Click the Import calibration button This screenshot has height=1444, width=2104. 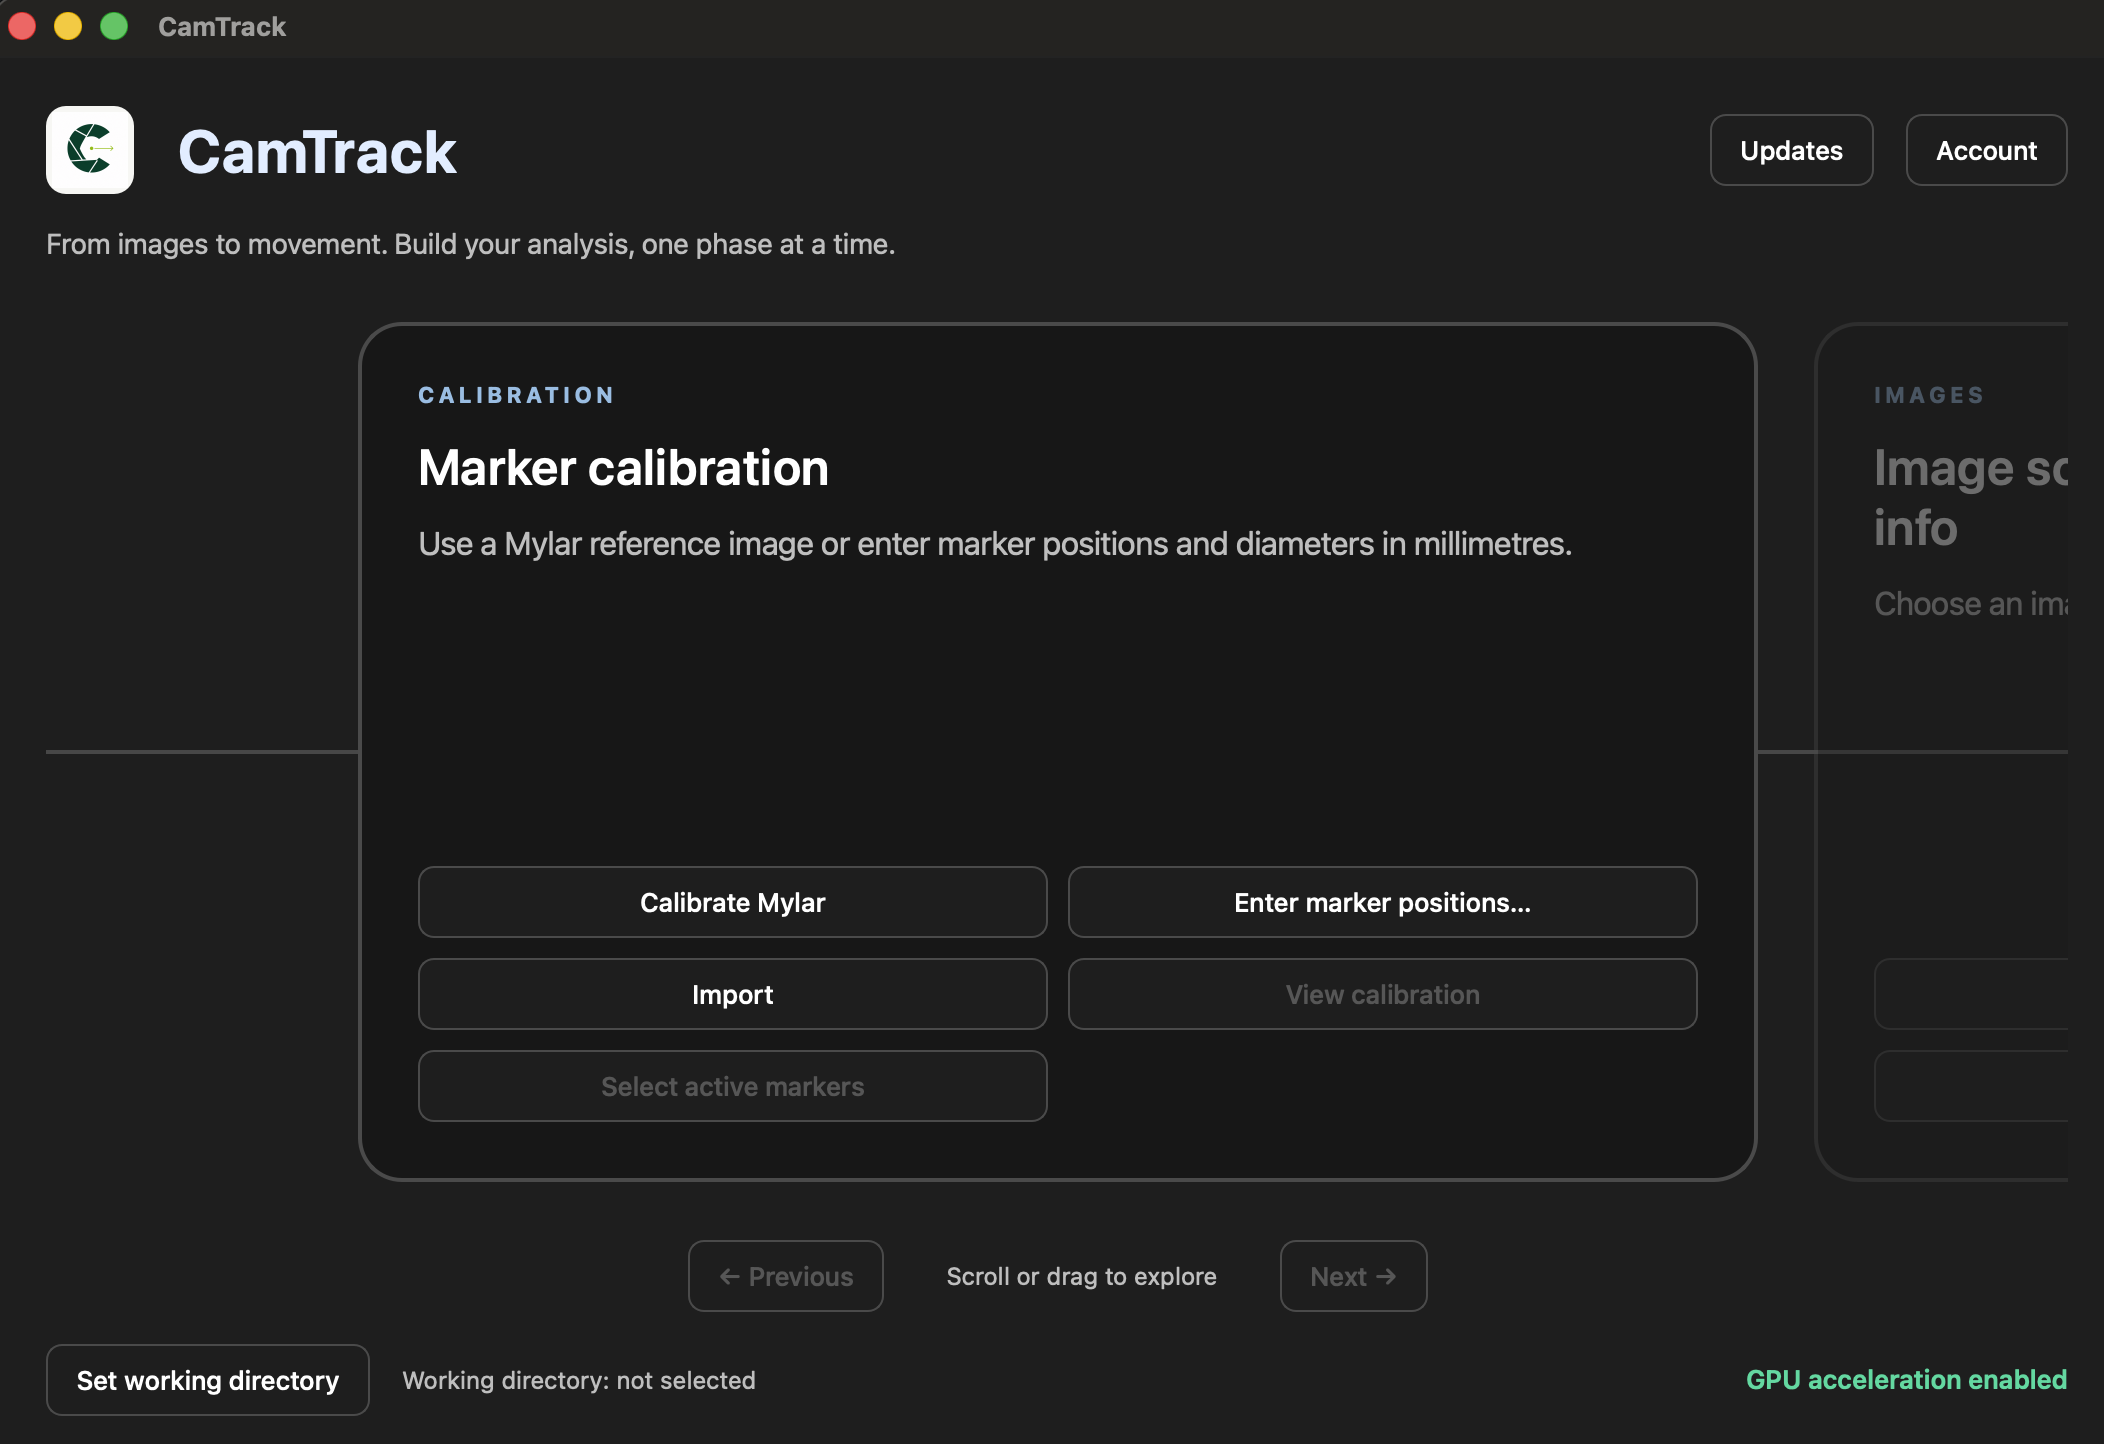[732, 994]
